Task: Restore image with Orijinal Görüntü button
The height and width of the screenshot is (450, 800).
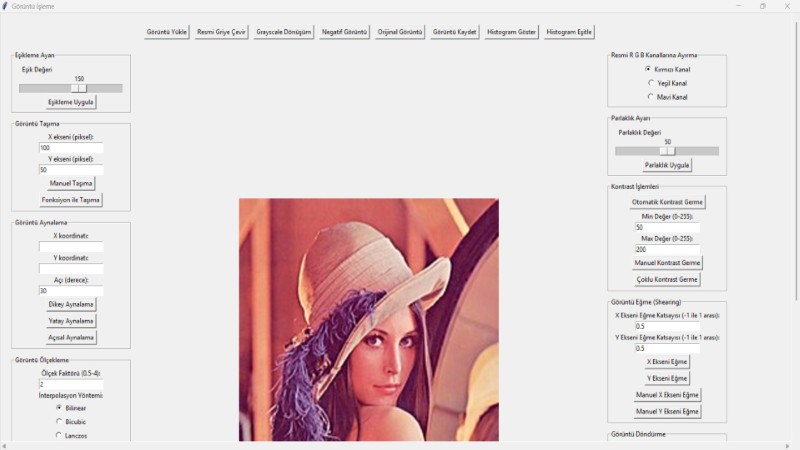Action: tap(401, 32)
